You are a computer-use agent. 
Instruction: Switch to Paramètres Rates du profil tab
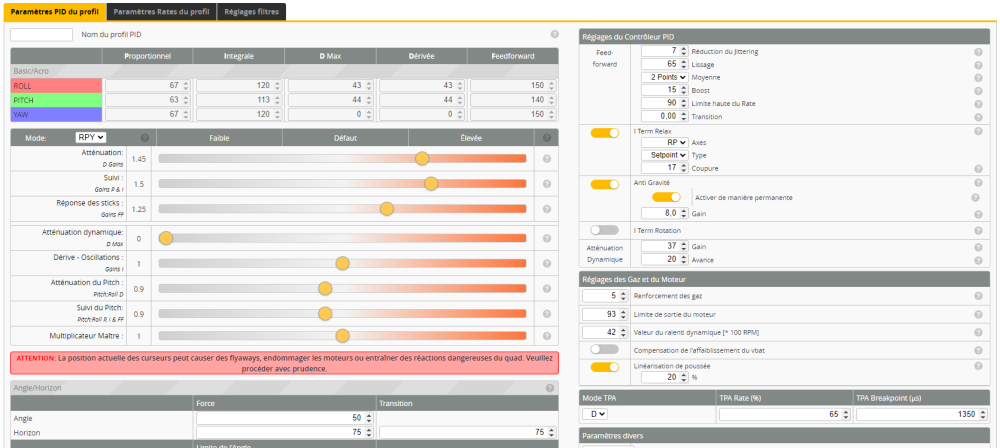161,11
